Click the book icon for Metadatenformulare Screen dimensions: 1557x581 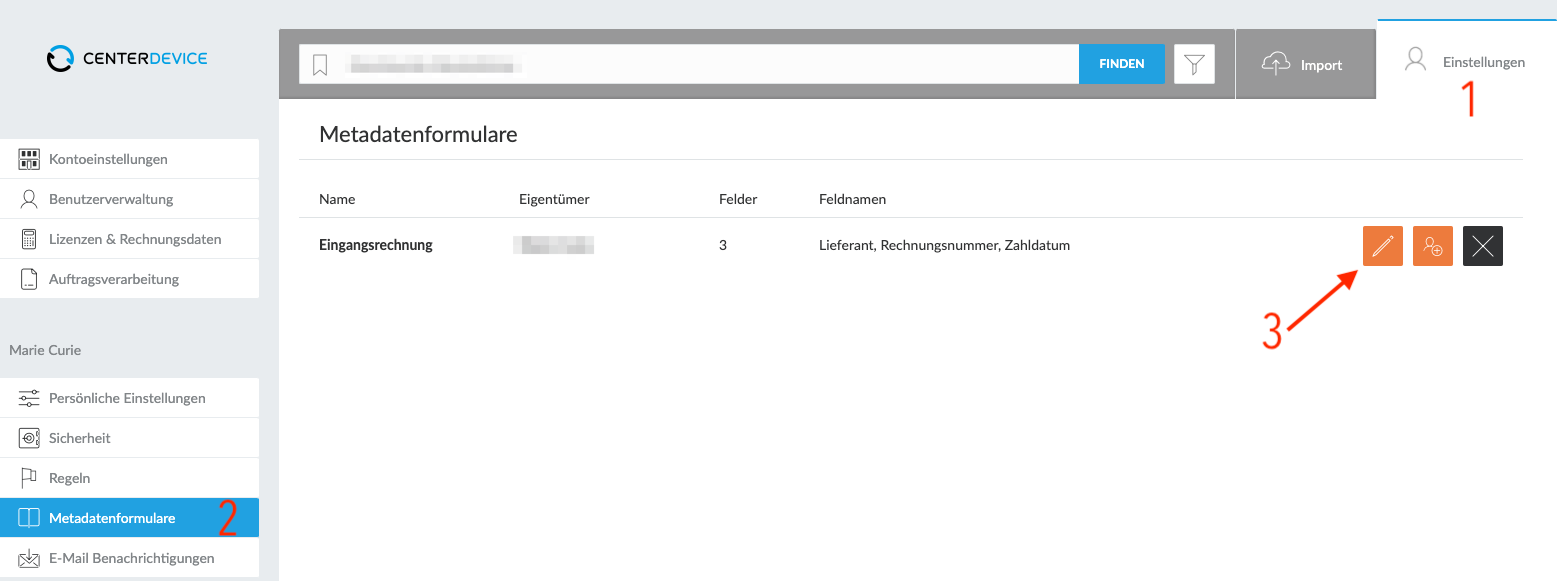point(29,518)
